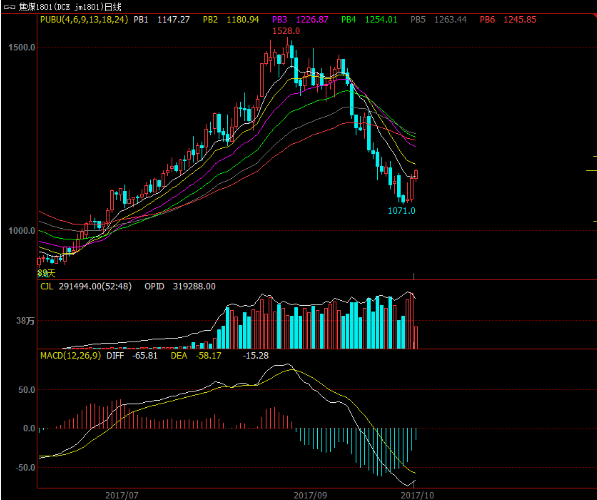Click the red PB6 1245.85 legend
Image resolution: width=597 pixels, height=500 pixels.
click(508, 19)
